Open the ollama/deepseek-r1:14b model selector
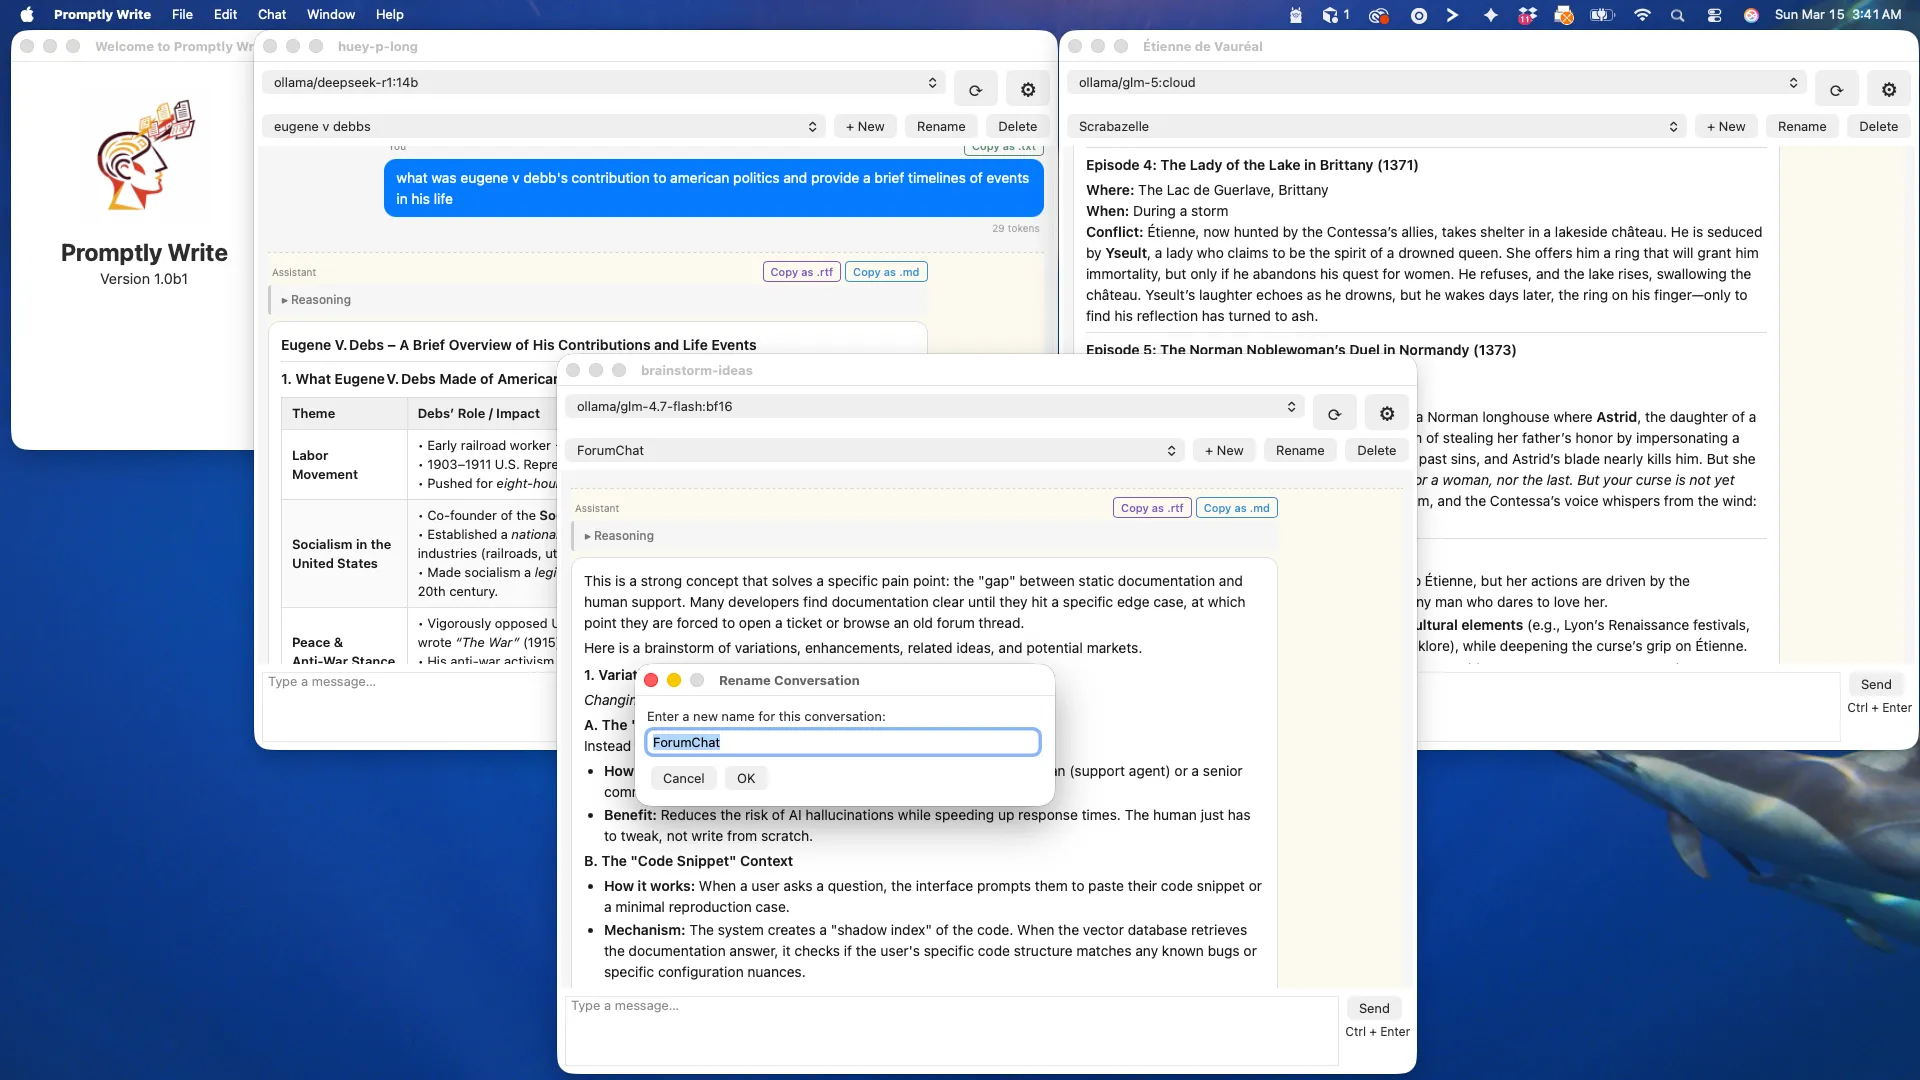The height and width of the screenshot is (1080, 1920). point(604,83)
